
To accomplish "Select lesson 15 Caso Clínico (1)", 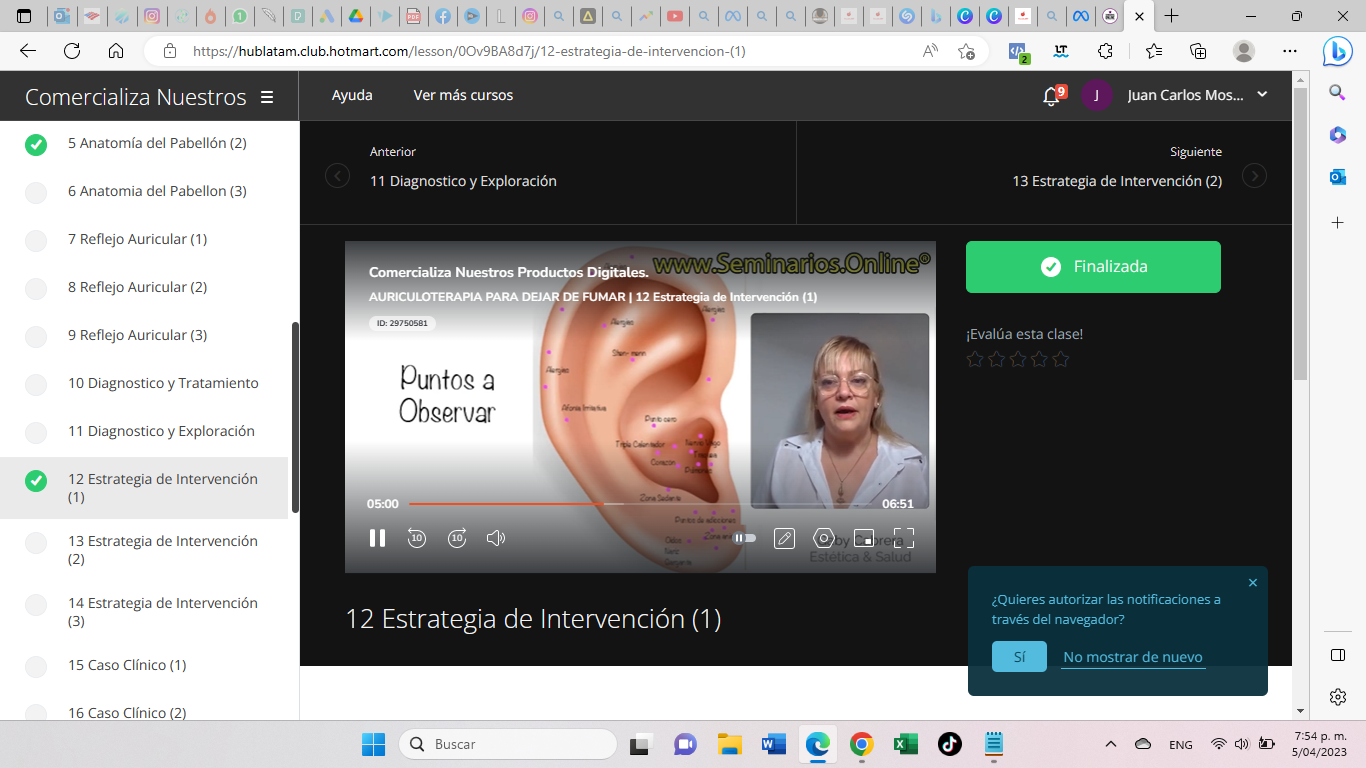I will click(x=127, y=665).
